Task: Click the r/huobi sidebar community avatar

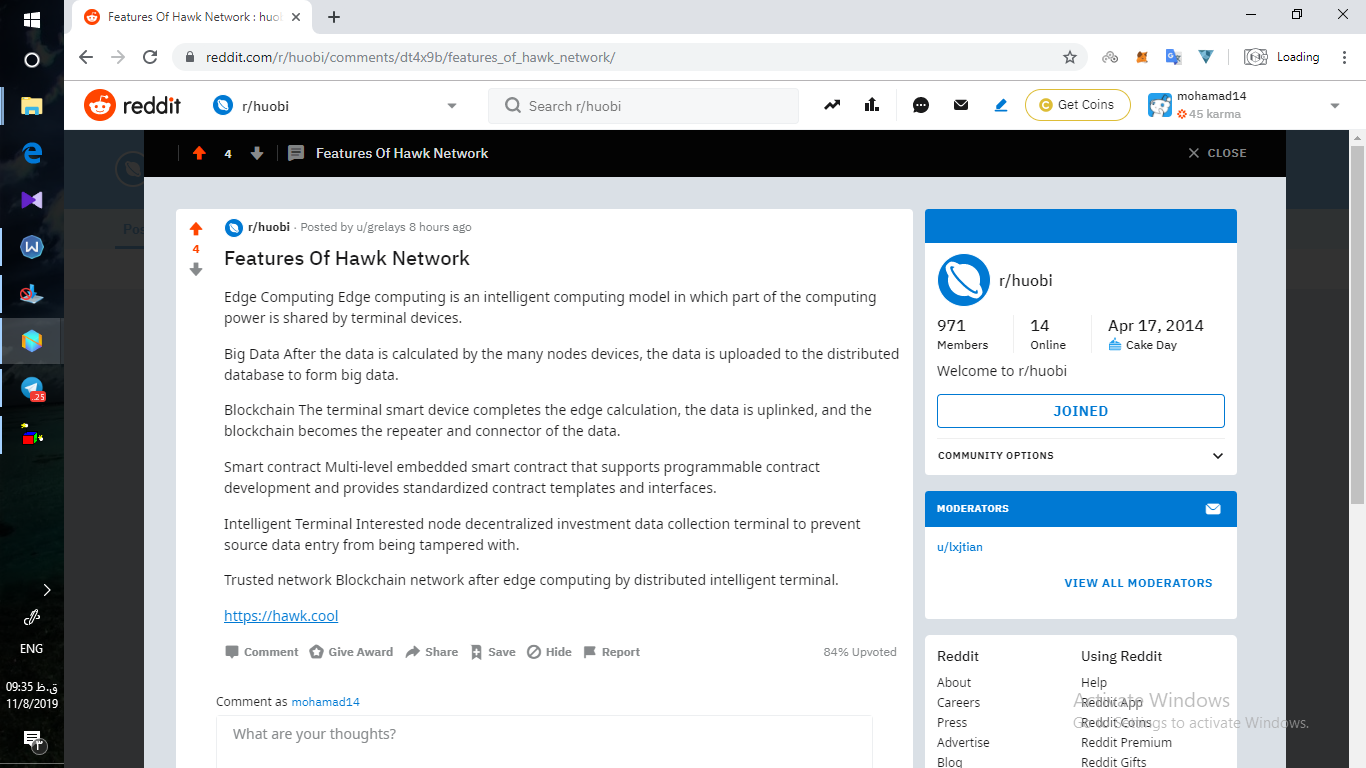Action: coord(964,280)
